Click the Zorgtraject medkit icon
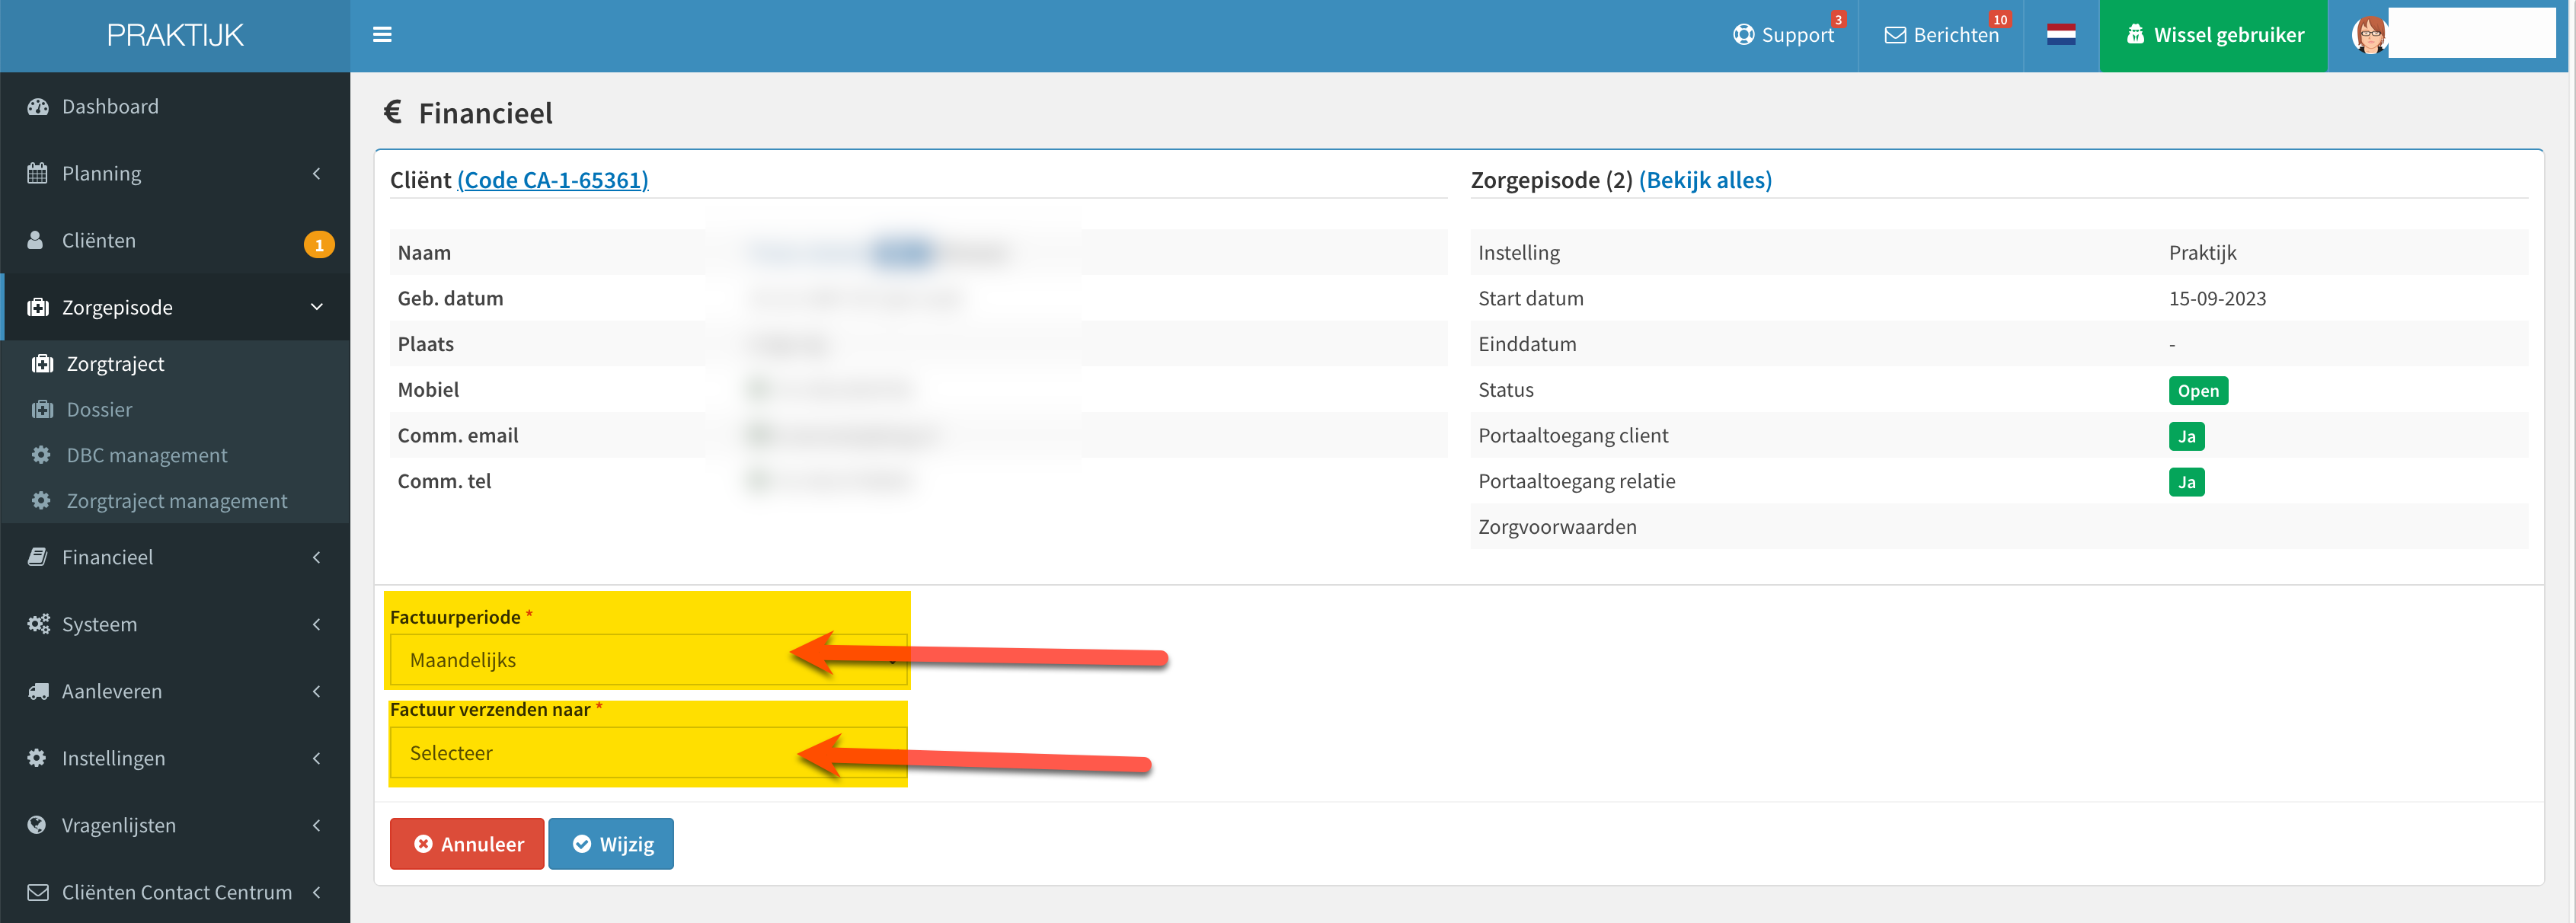The image size is (2576, 923). click(x=42, y=364)
